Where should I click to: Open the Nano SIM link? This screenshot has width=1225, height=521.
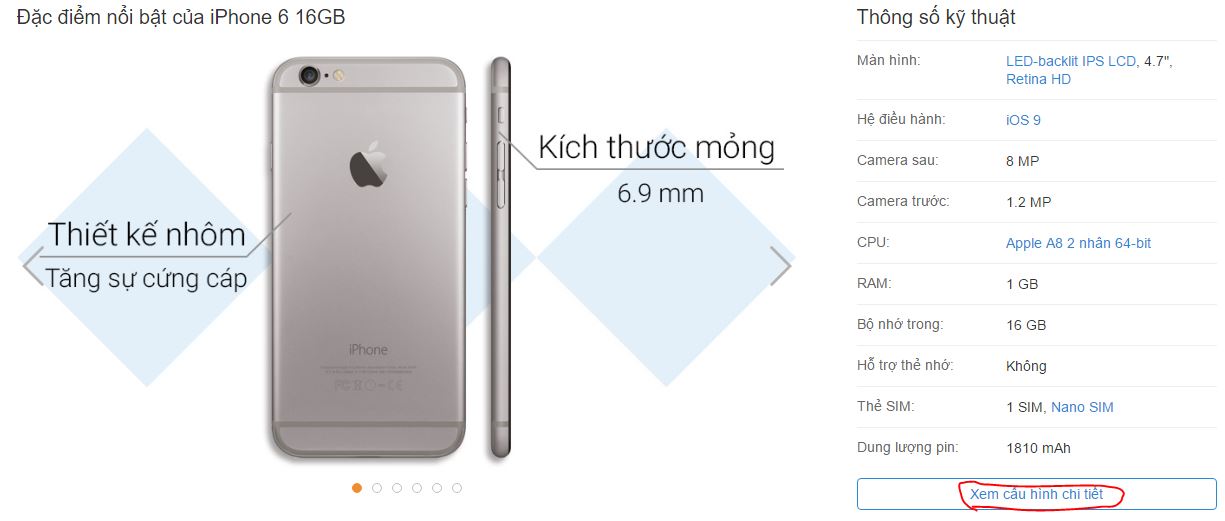coord(1082,407)
